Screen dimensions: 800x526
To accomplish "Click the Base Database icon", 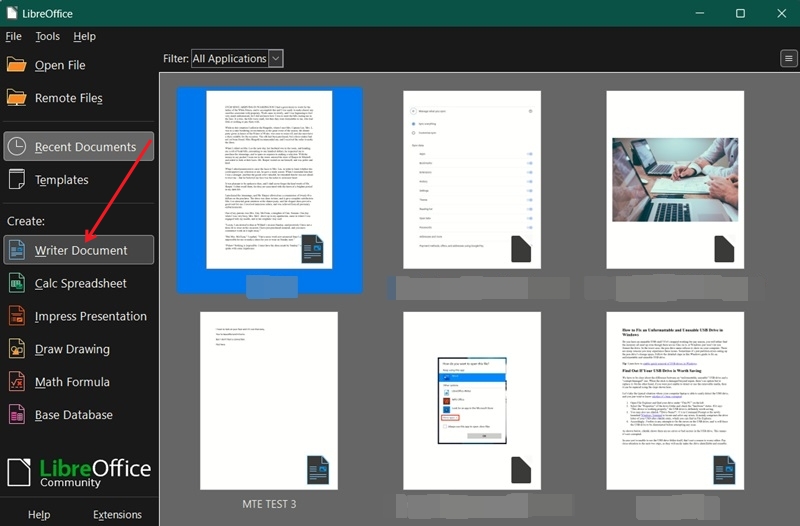I will 16,414.
